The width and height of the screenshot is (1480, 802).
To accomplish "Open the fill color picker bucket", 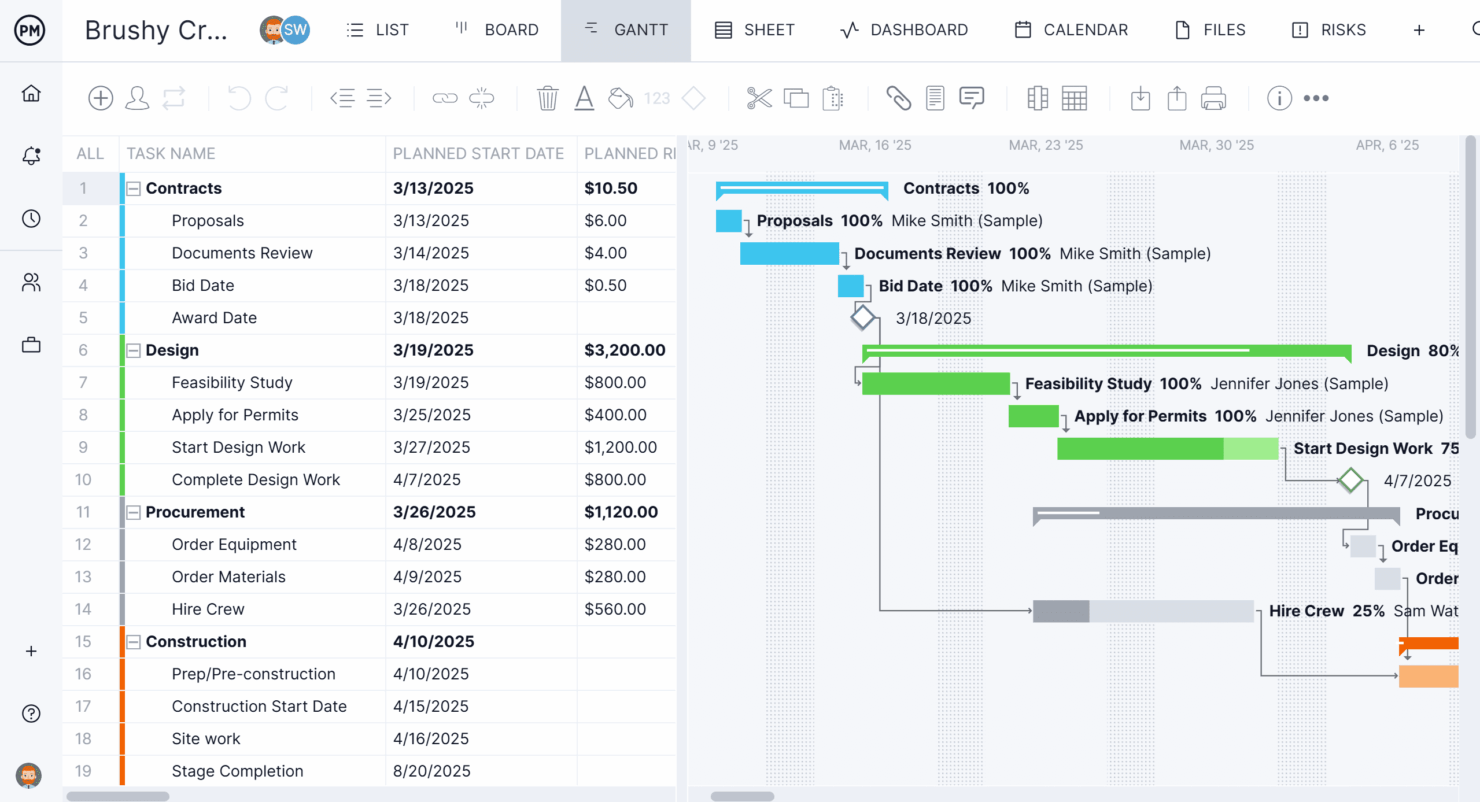I will [620, 97].
